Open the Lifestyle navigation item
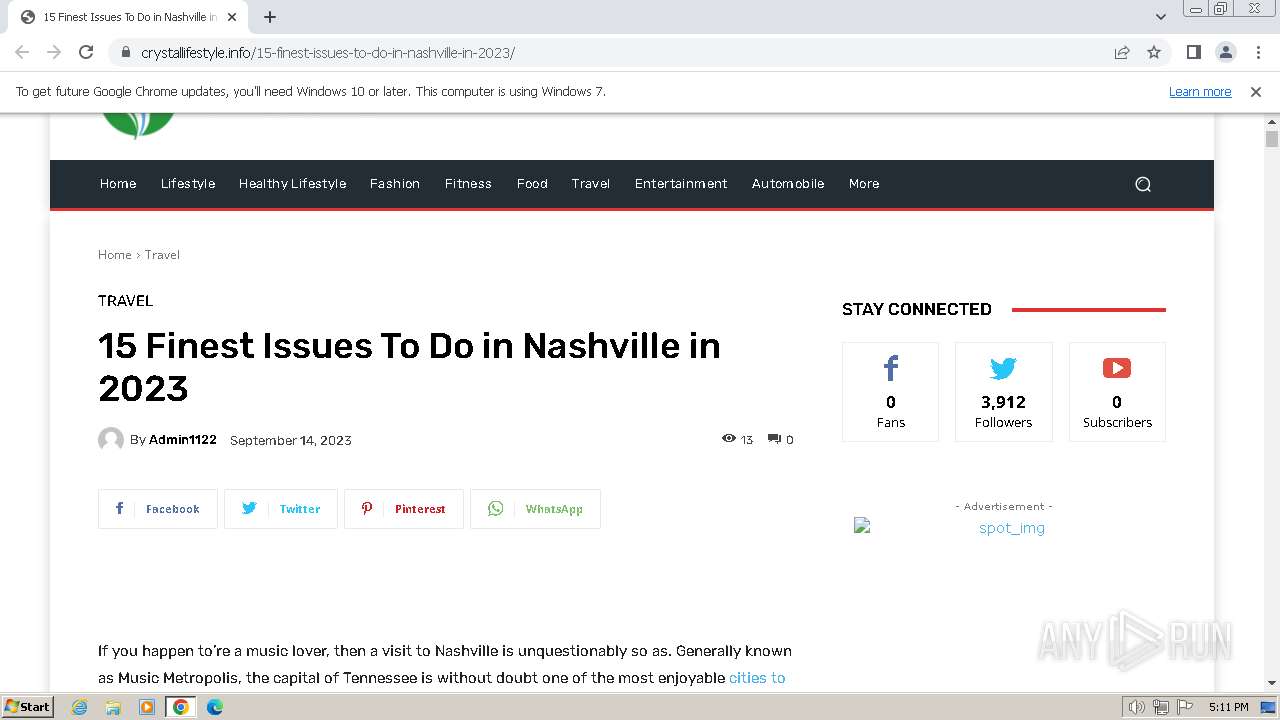 pos(188,184)
